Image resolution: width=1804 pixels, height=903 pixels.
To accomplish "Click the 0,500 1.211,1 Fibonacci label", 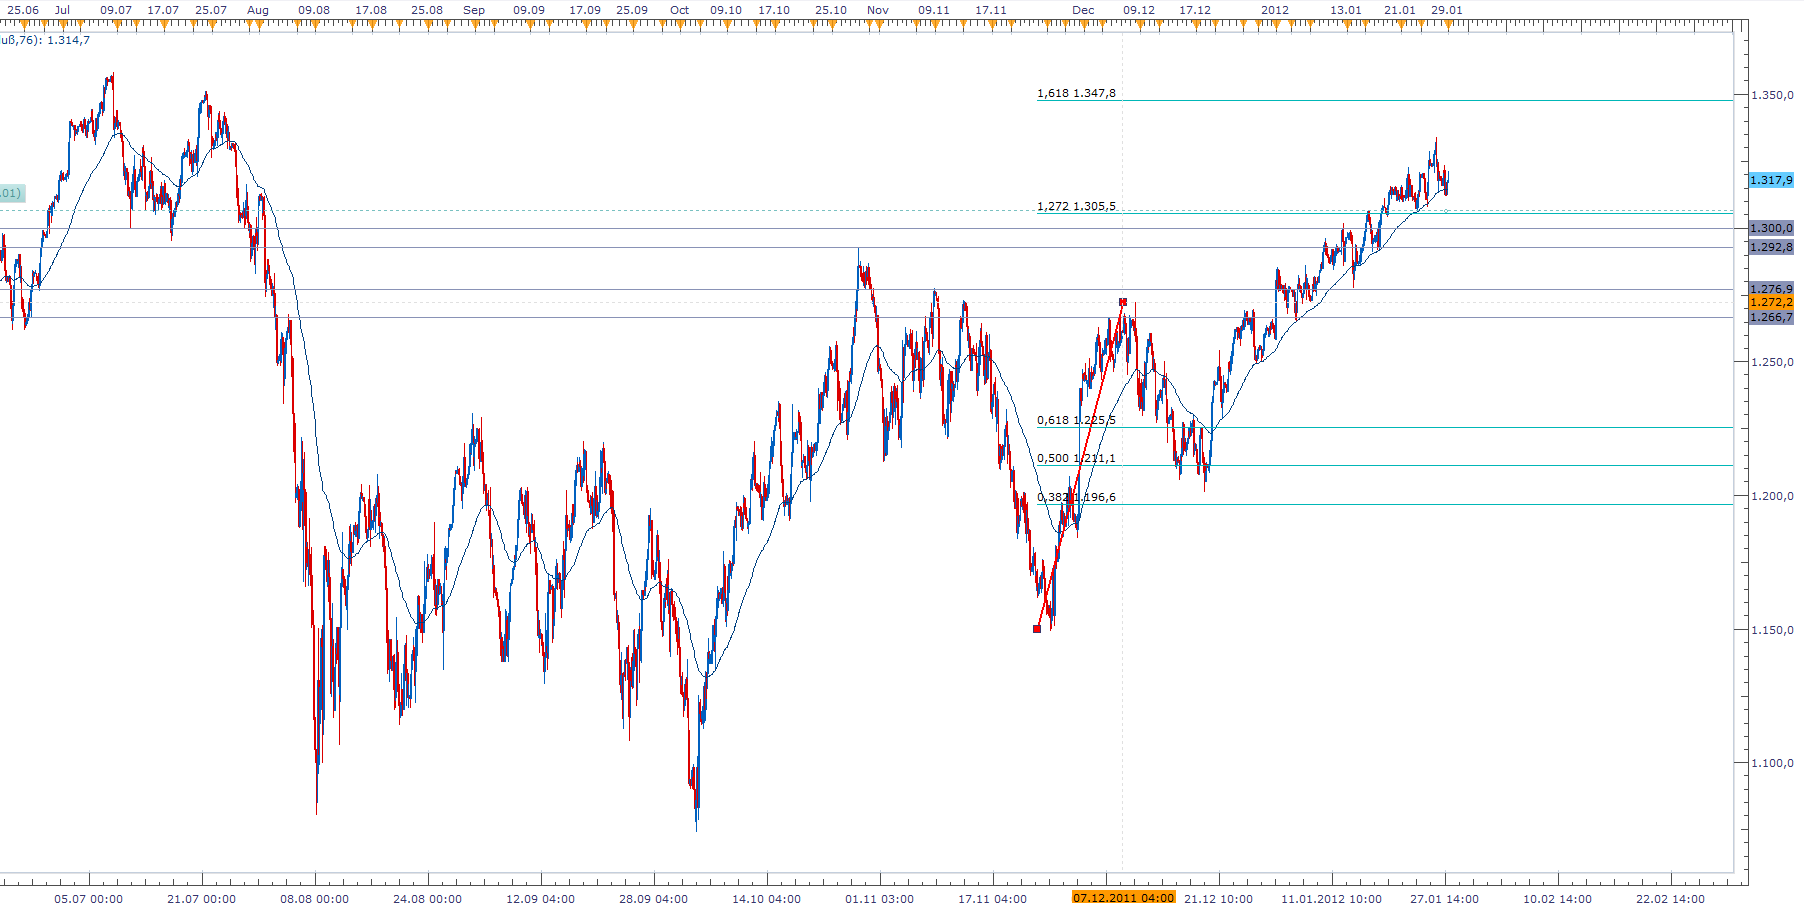I will point(1076,458).
